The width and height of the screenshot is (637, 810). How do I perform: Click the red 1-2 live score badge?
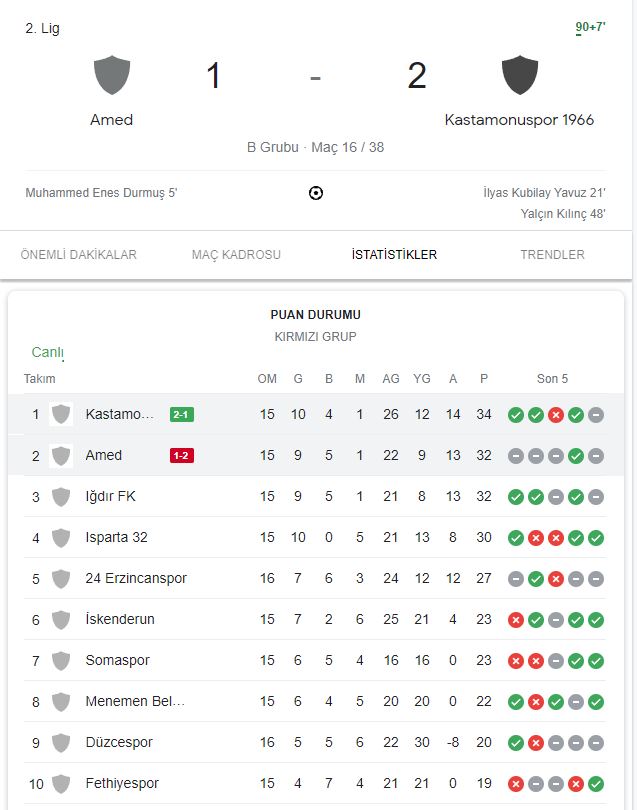tap(182, 456)
